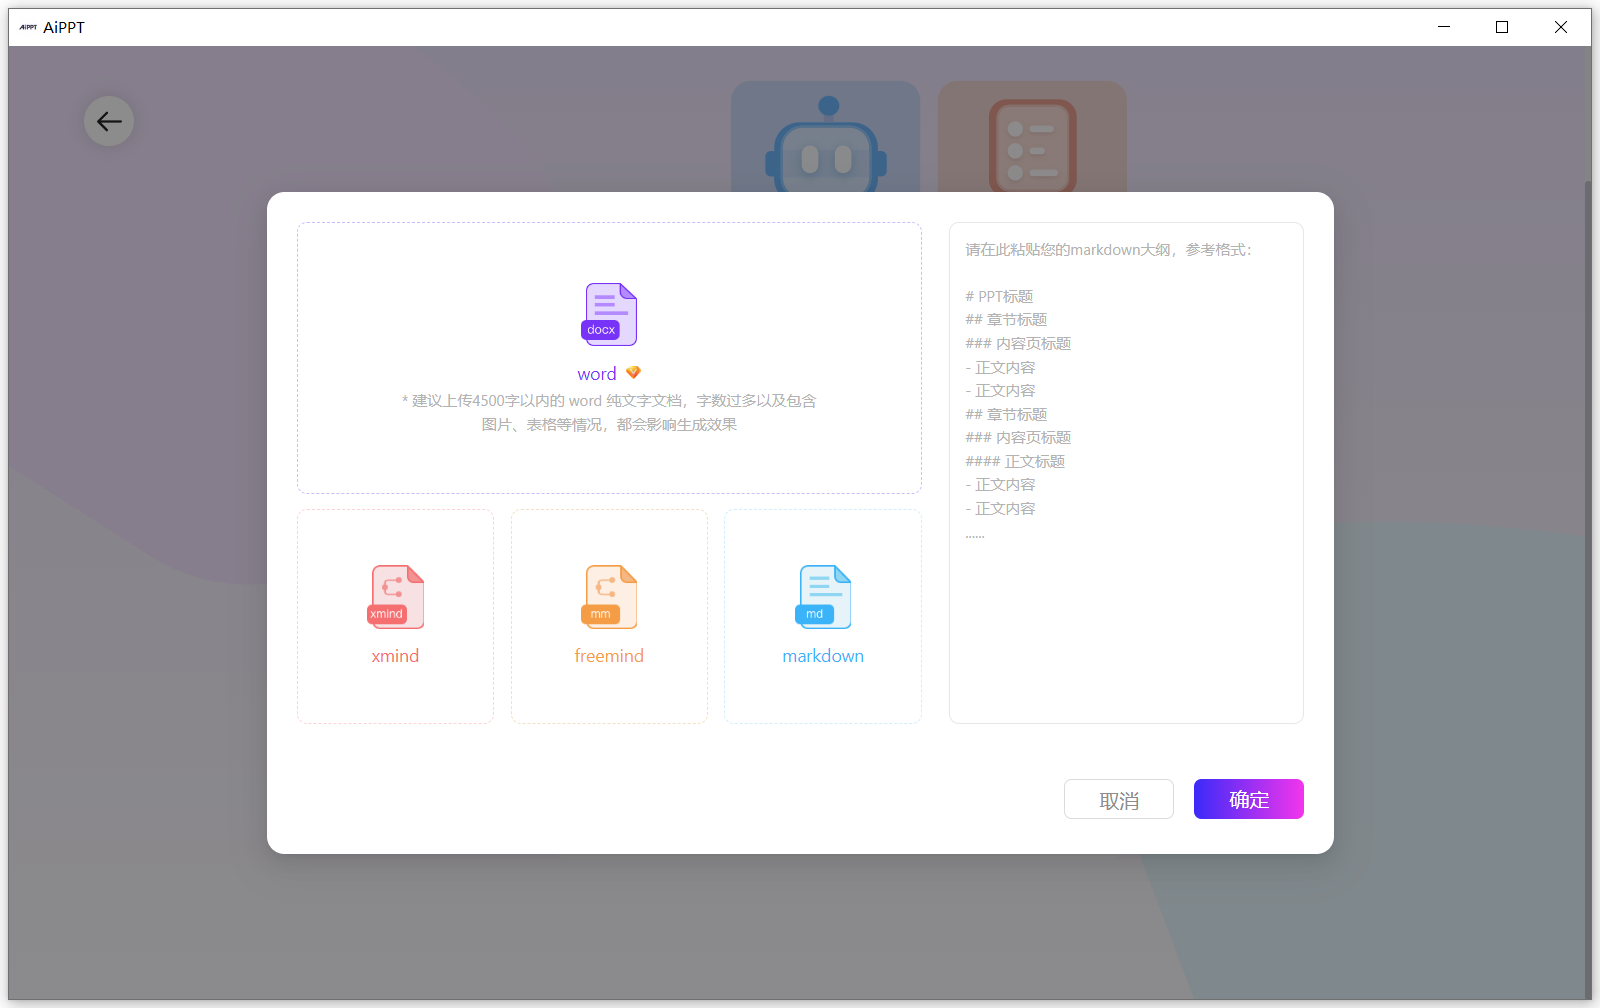The height and width of the screenshot is (1008, 1600).
Task: Choose the xmind file icon
Action: (x=396, y=597)
